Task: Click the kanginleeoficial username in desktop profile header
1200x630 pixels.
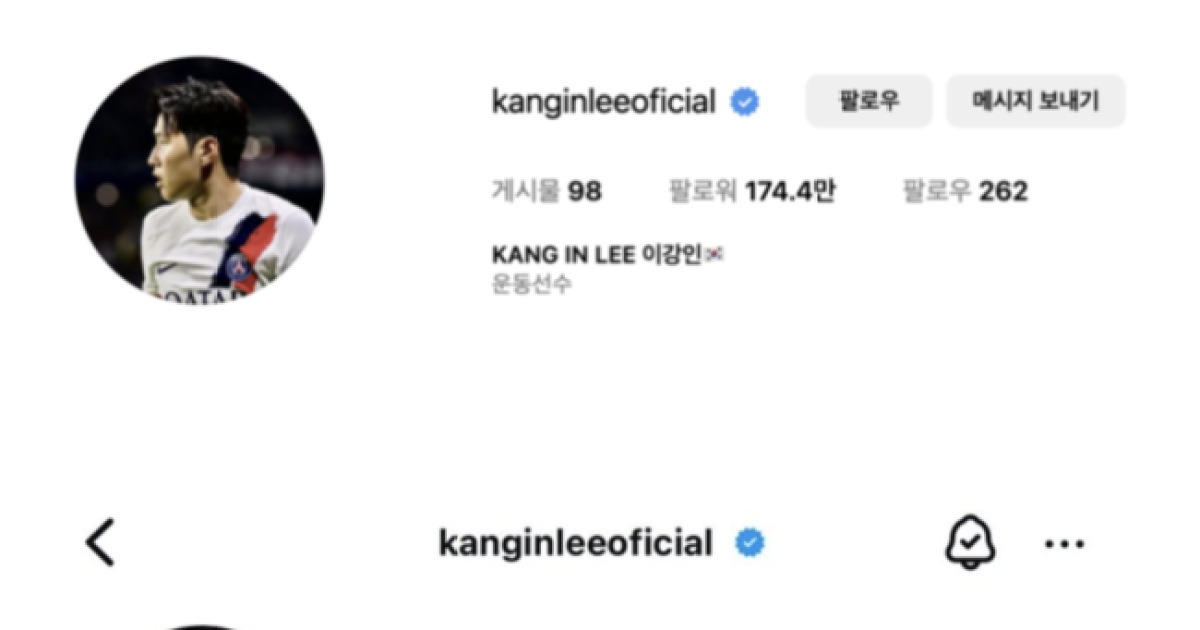Action: (604, 102)
